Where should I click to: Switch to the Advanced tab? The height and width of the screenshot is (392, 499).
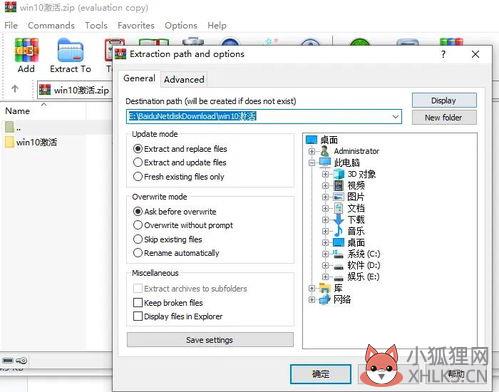tap(184, 80)
